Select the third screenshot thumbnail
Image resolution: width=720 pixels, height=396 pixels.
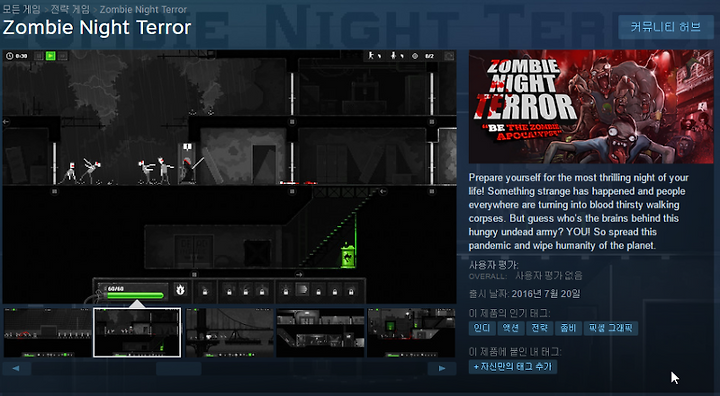click(229, 333)
